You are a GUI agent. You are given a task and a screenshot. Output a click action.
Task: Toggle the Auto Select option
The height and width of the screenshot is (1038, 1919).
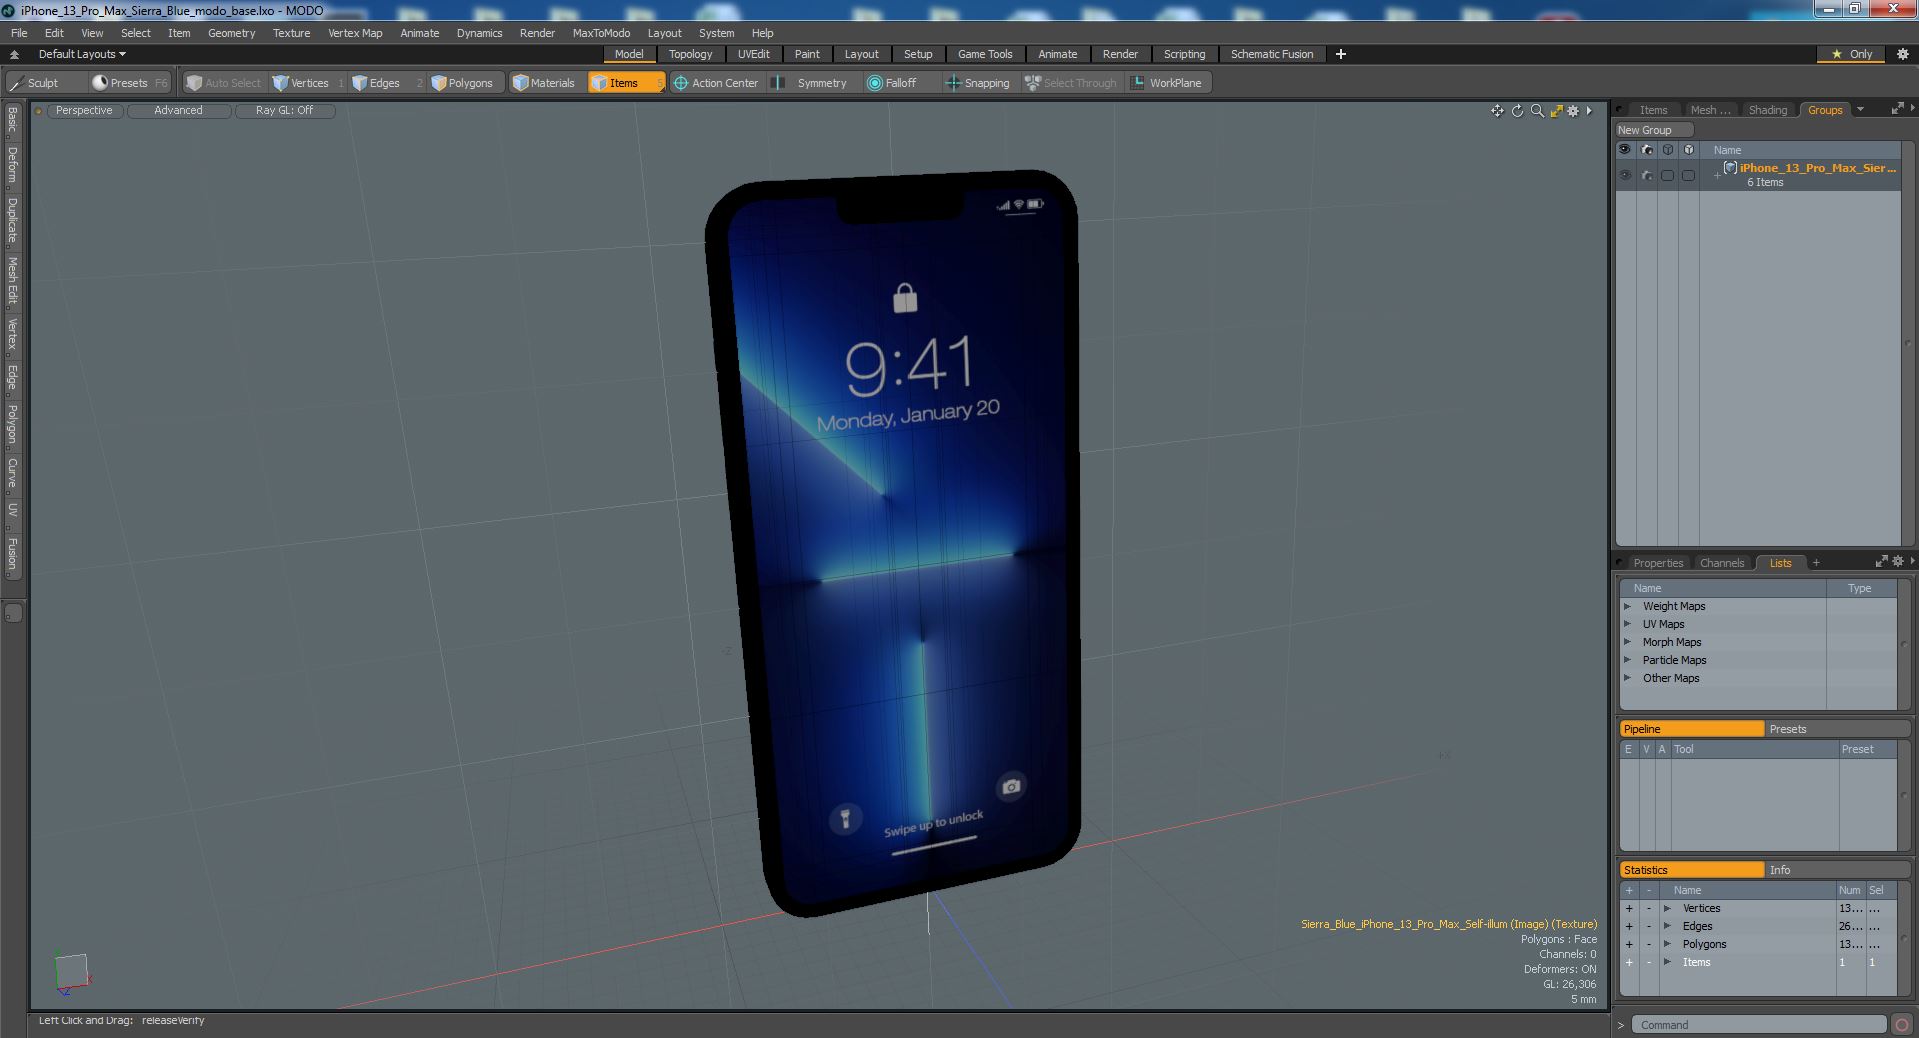pos(223,83)
